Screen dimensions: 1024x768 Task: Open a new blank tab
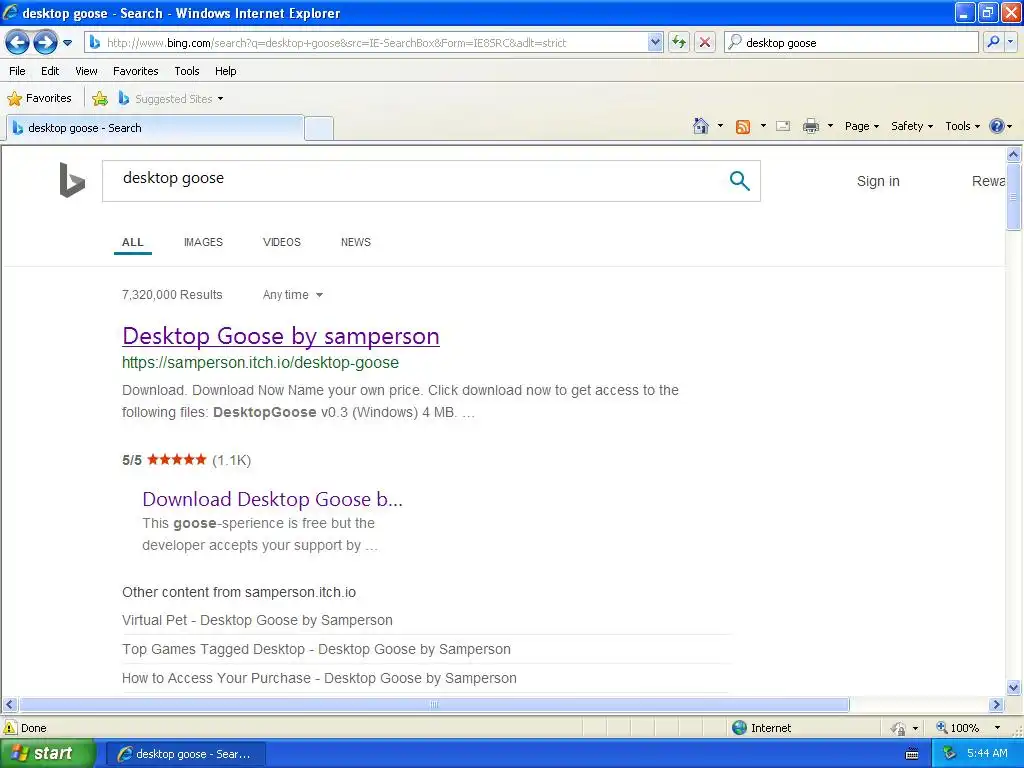coord(319,128)
